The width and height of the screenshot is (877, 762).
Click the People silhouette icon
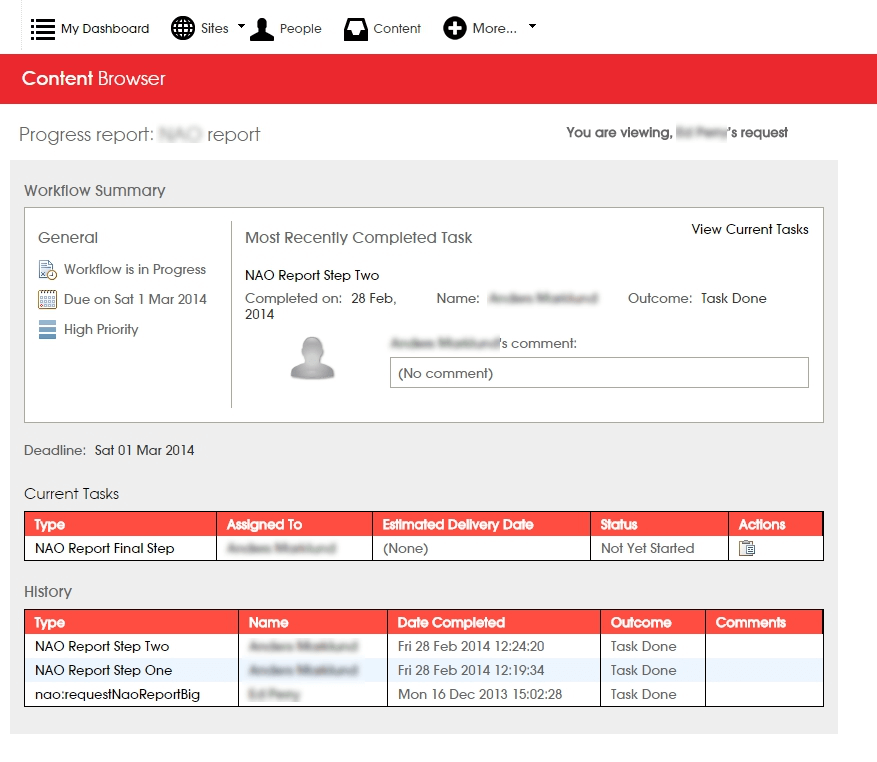(x=262, y=29)
